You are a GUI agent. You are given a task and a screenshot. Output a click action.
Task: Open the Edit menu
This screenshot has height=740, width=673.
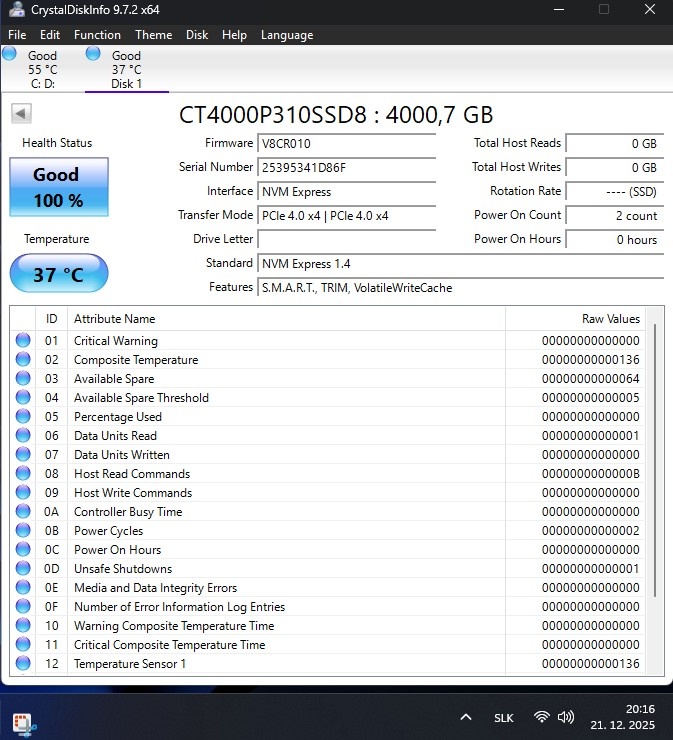pyautogui.click(x=50, y=35)
